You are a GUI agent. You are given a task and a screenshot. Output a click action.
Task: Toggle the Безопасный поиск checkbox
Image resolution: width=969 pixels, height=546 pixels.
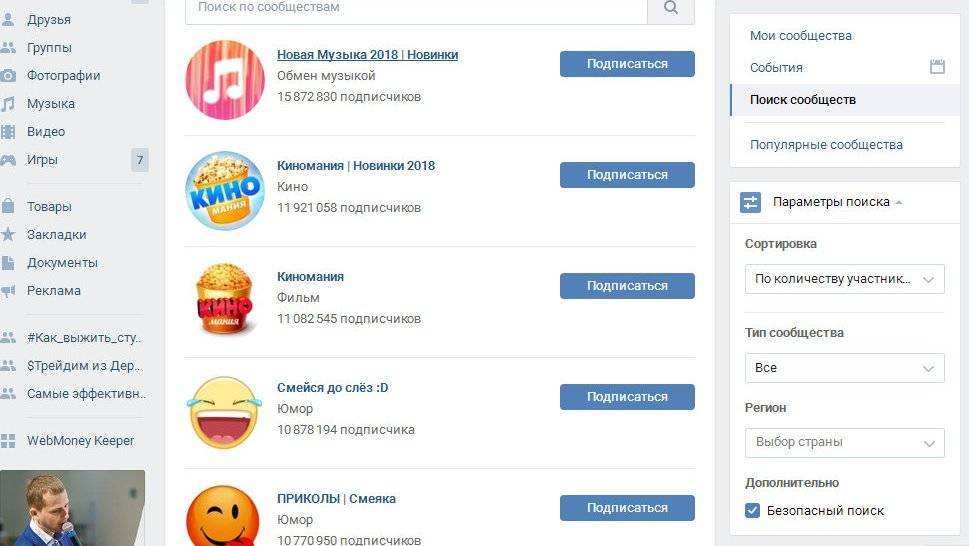tap(752, 510)
